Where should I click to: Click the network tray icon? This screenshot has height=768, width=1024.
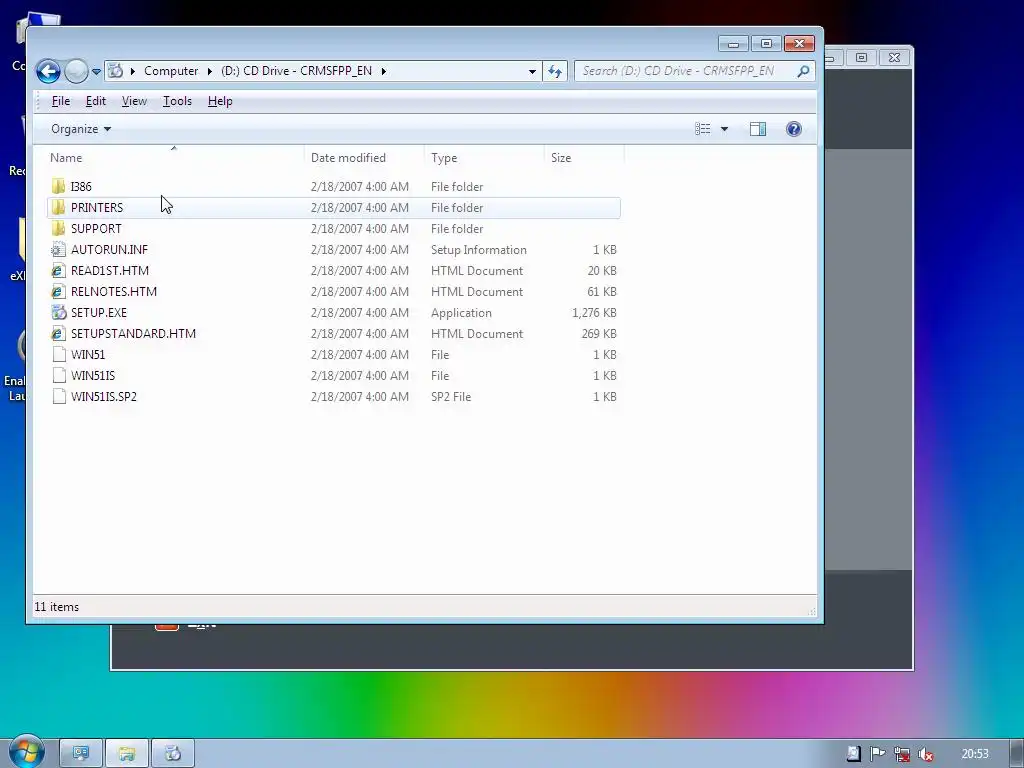point(902,754)
